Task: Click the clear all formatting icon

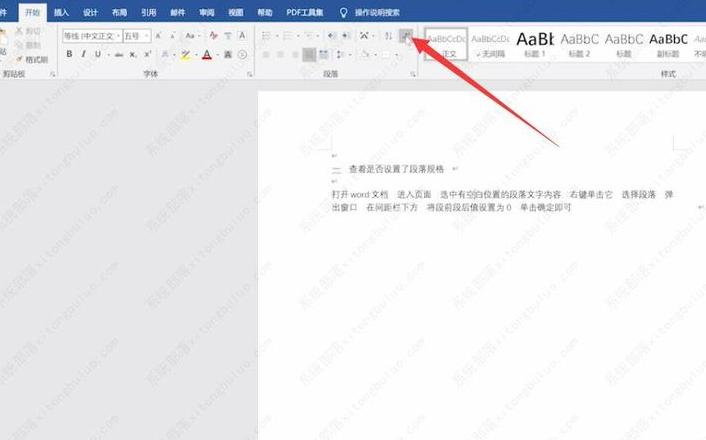Action: pos(213,36)
